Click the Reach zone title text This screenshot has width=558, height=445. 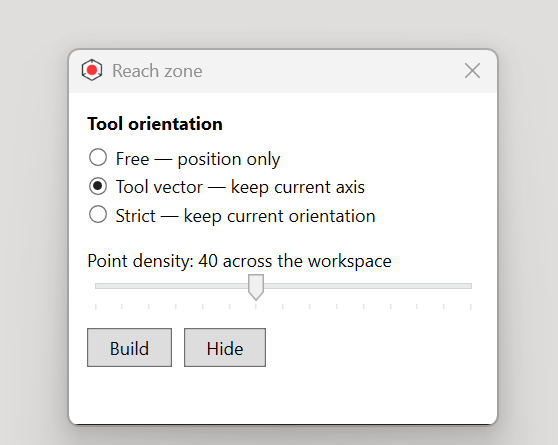tap(157, 71)
